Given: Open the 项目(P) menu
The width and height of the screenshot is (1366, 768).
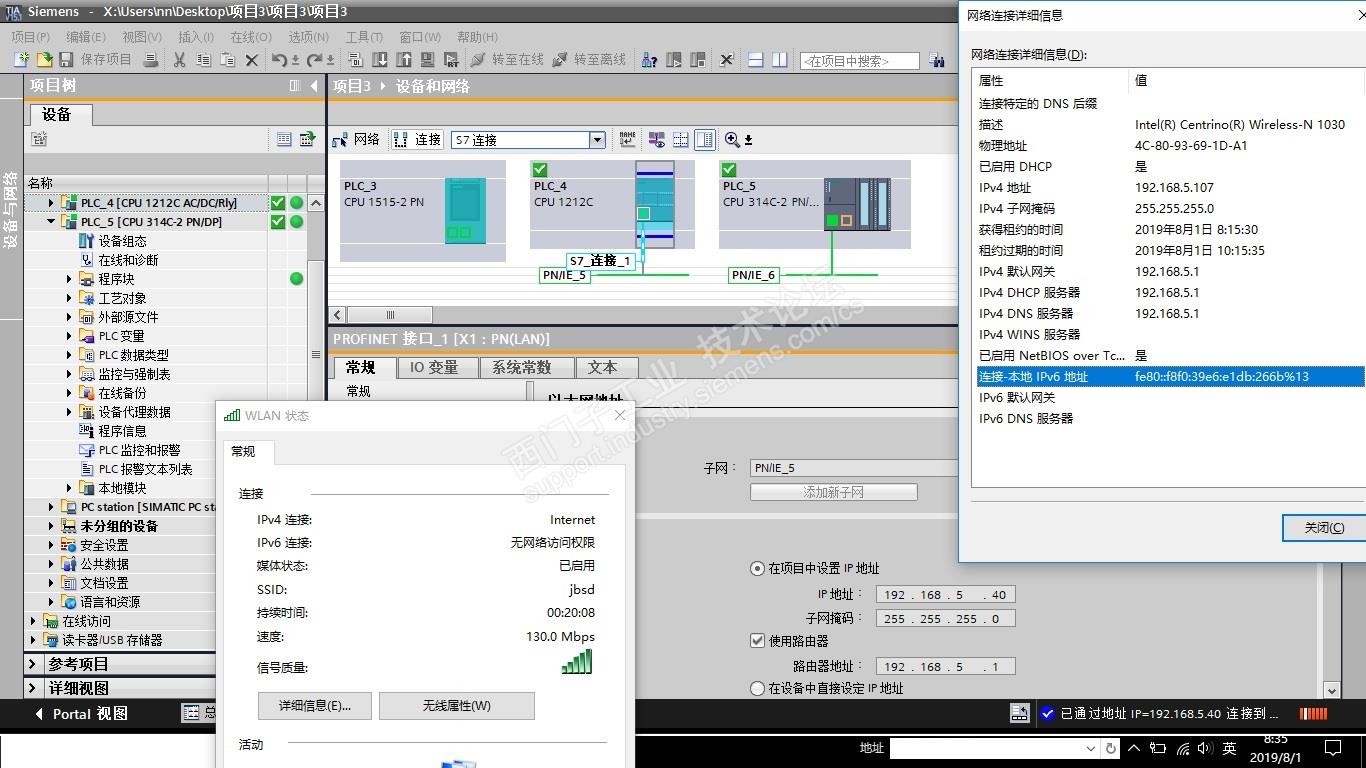Looking at the screenshot, I should pos(31,37).
